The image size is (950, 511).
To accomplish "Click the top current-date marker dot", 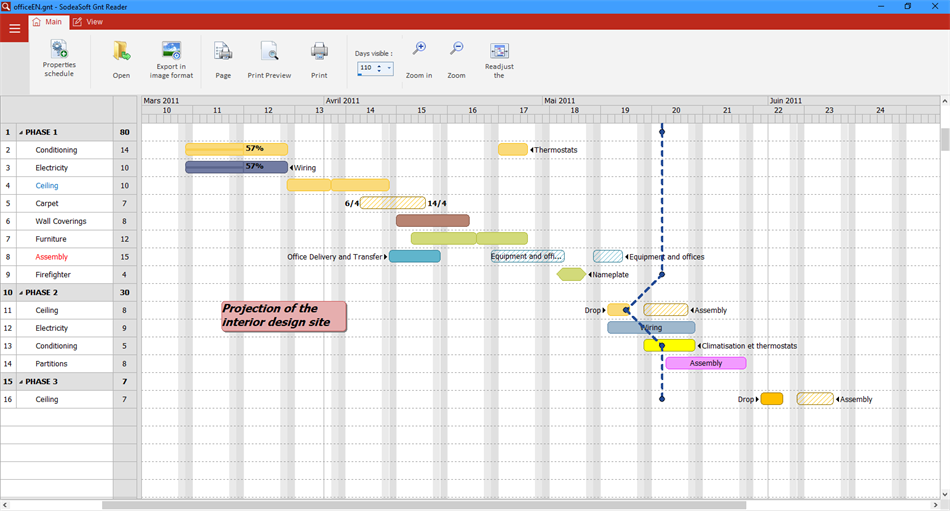I will pyautogui.click(x=662, y=132).
